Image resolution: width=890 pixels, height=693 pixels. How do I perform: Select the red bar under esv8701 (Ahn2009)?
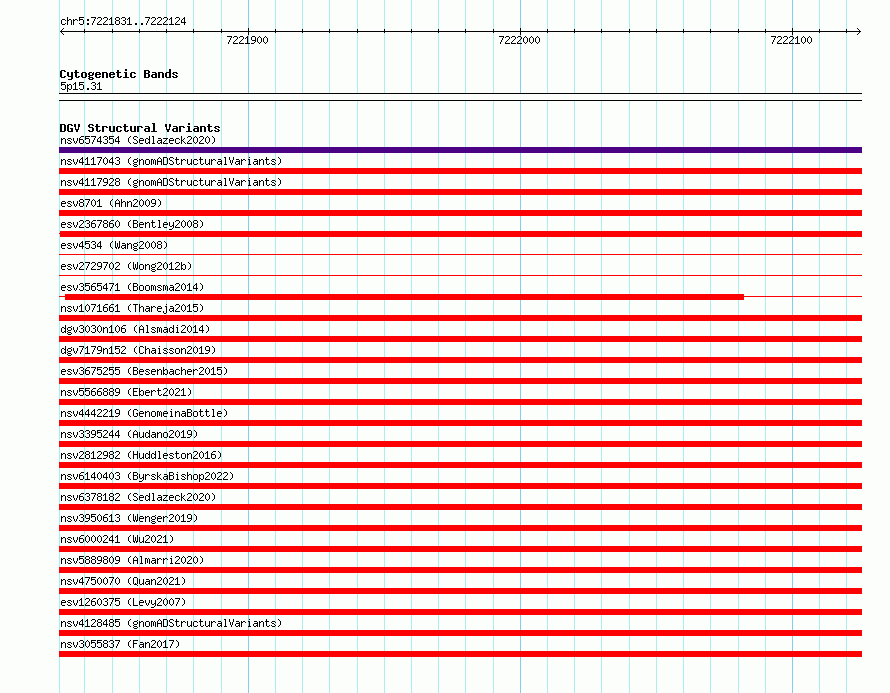click(x=460, y=213)
